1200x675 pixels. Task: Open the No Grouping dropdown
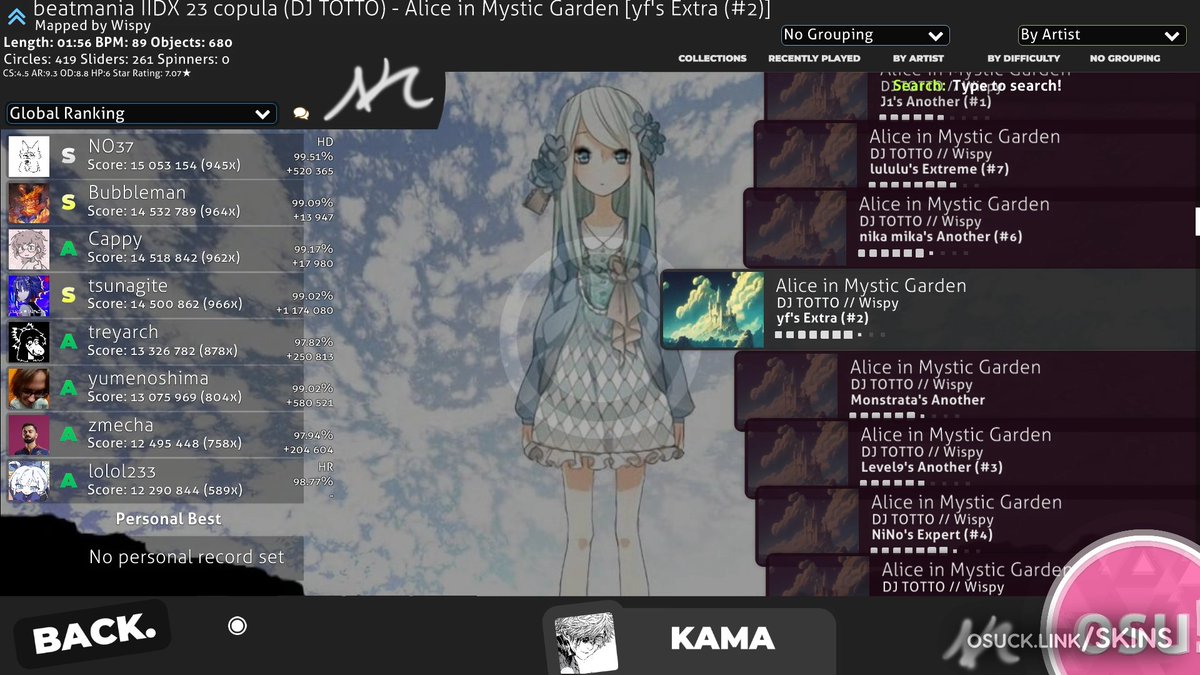pos(864,35)
